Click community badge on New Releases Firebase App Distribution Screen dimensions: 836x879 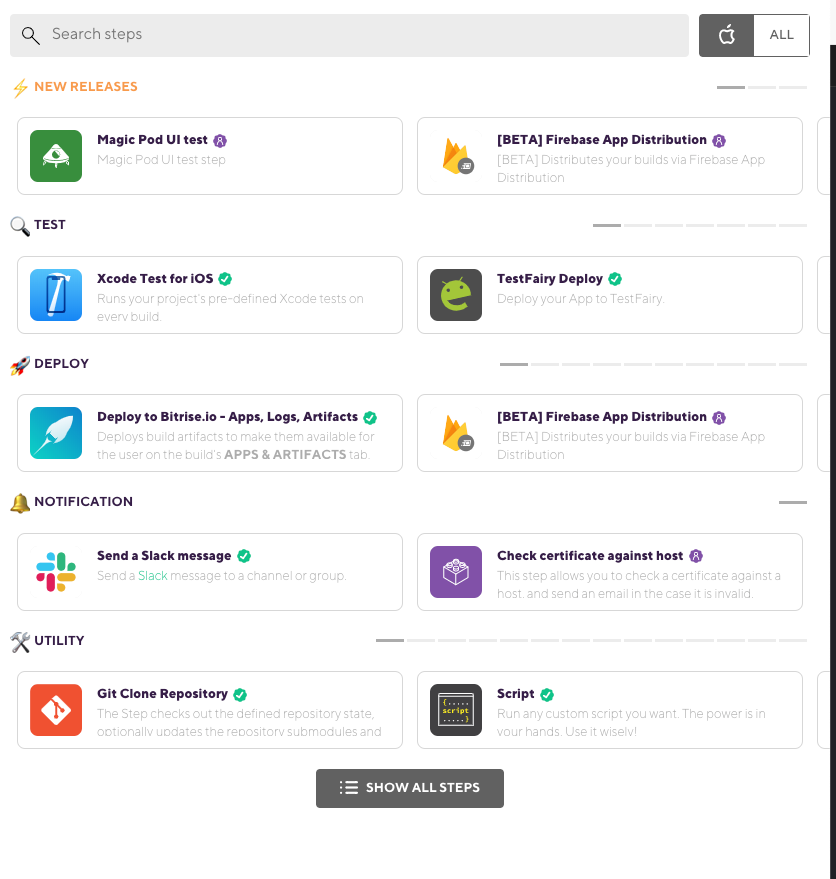click(x=719, y=141)
